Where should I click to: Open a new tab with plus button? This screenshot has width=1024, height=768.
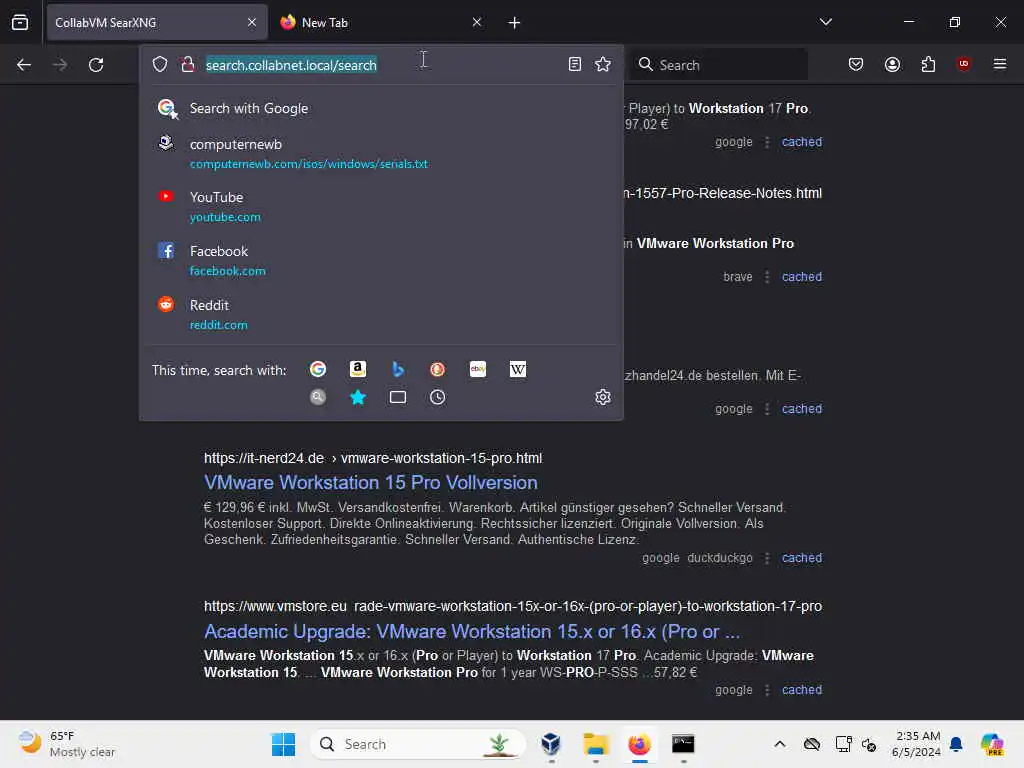515,23
